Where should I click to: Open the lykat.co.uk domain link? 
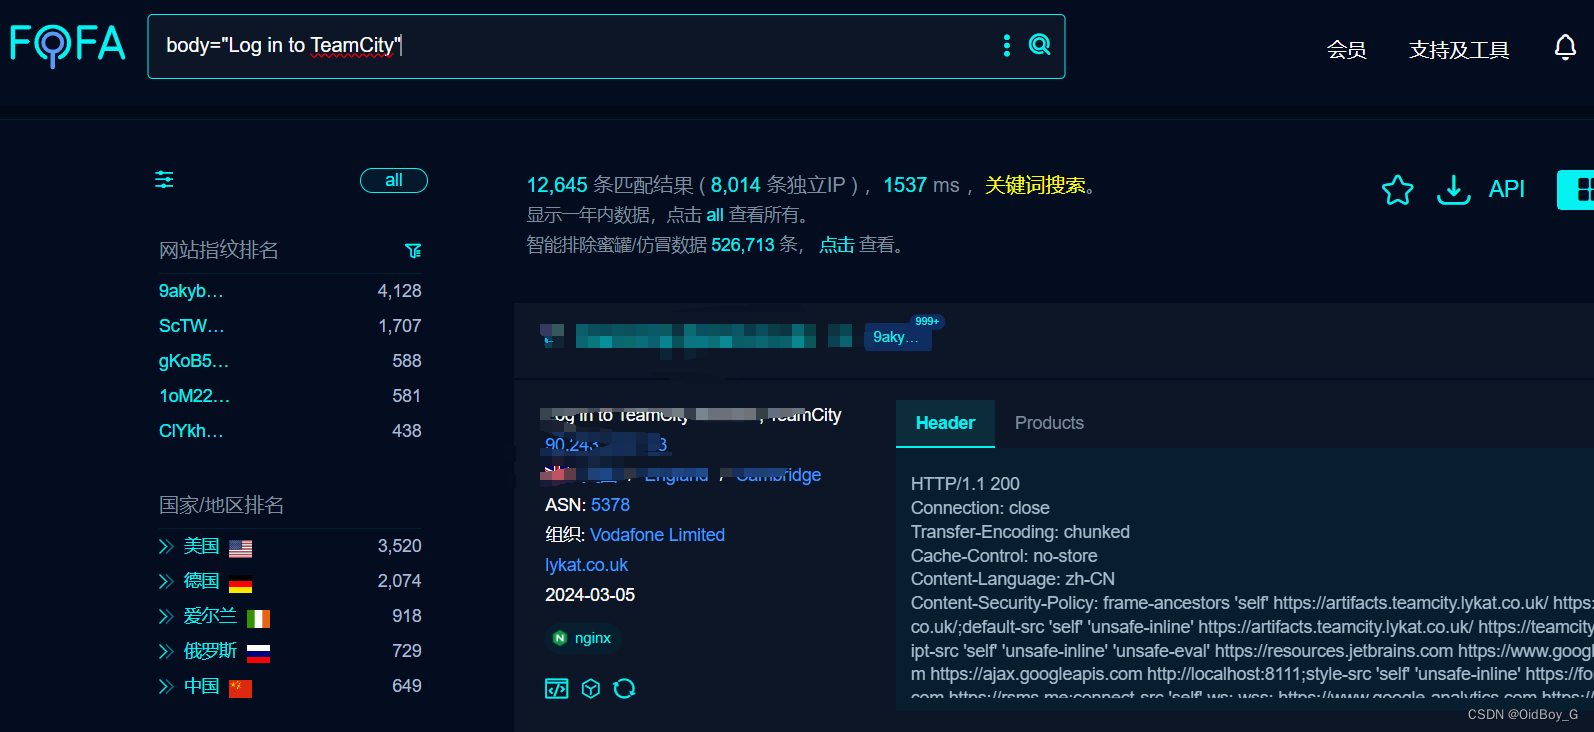(x=586, y=565)
